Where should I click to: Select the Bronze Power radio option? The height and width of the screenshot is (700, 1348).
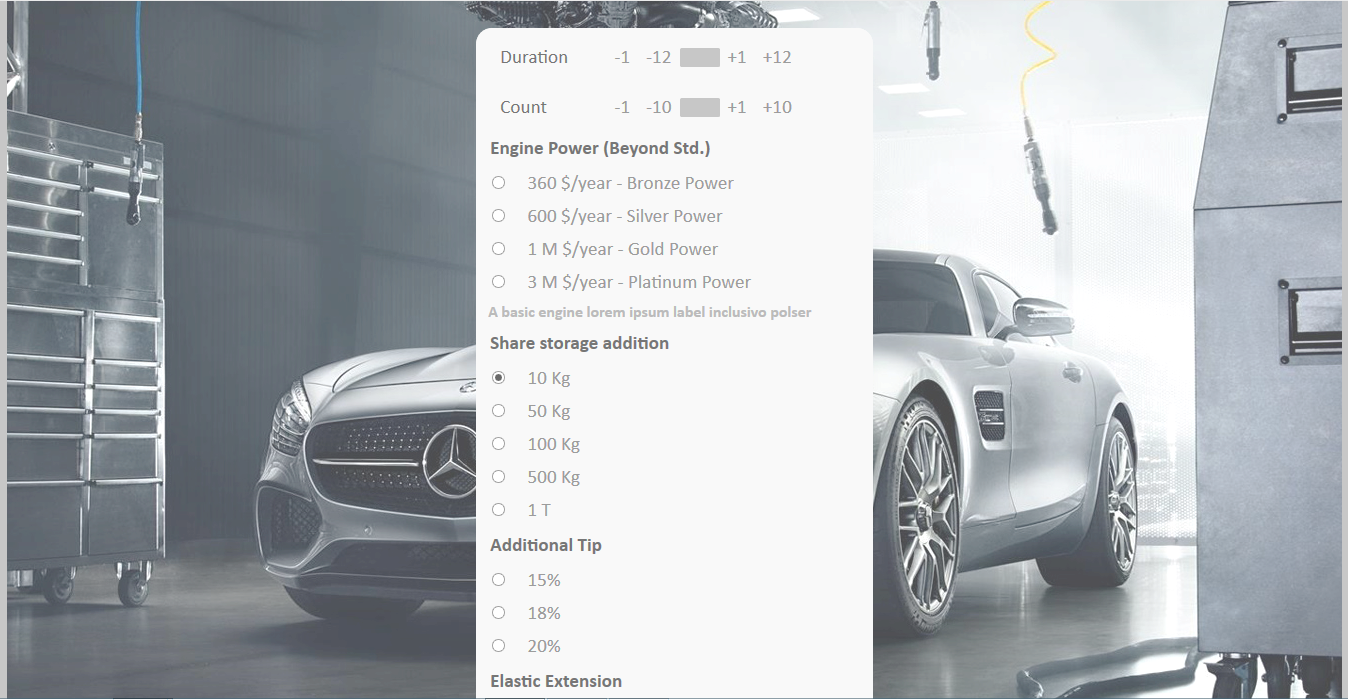coord(498,182)
